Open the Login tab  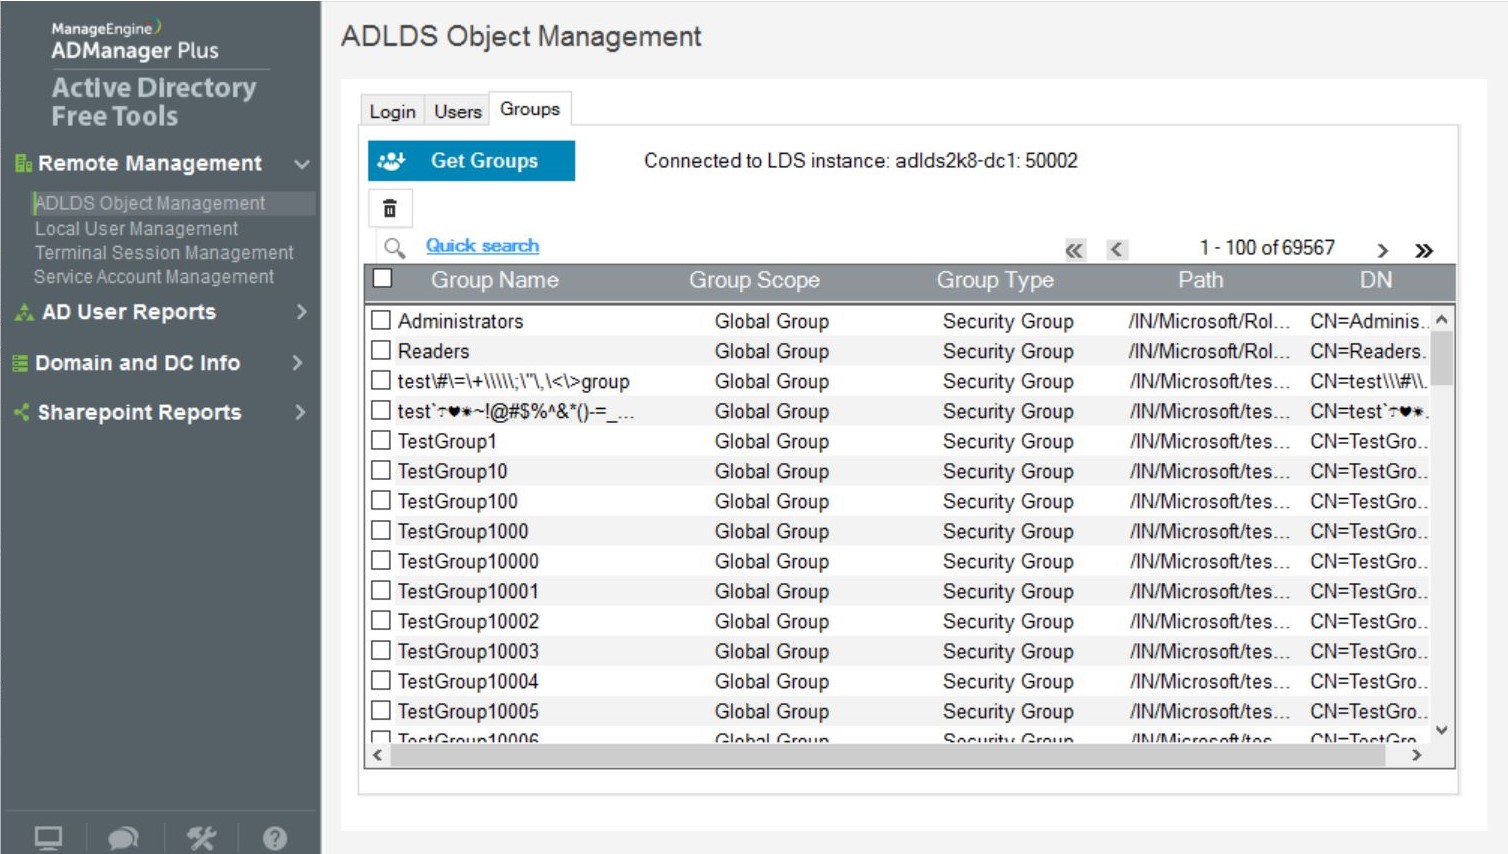392,110
